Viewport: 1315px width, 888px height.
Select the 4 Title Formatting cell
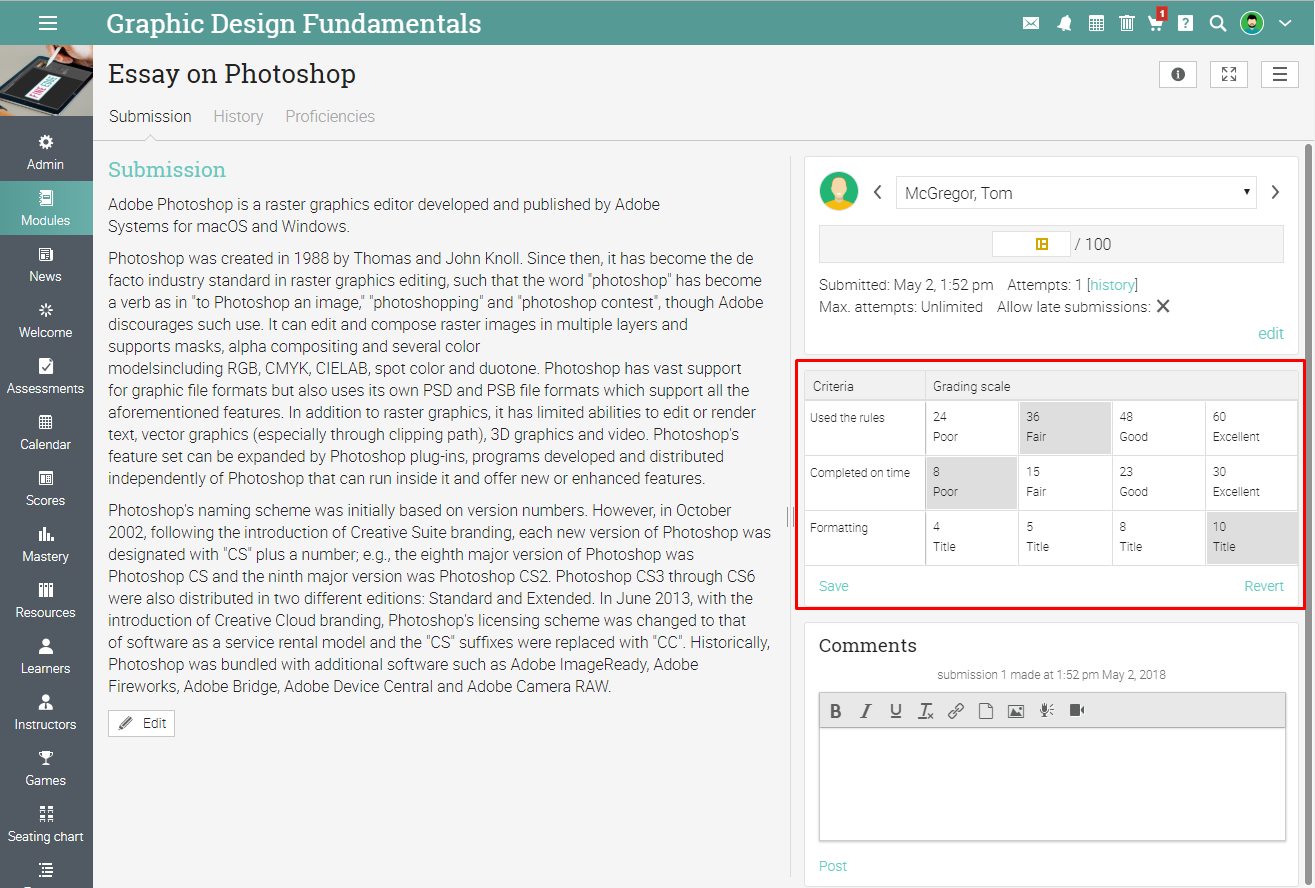point(972,537)
